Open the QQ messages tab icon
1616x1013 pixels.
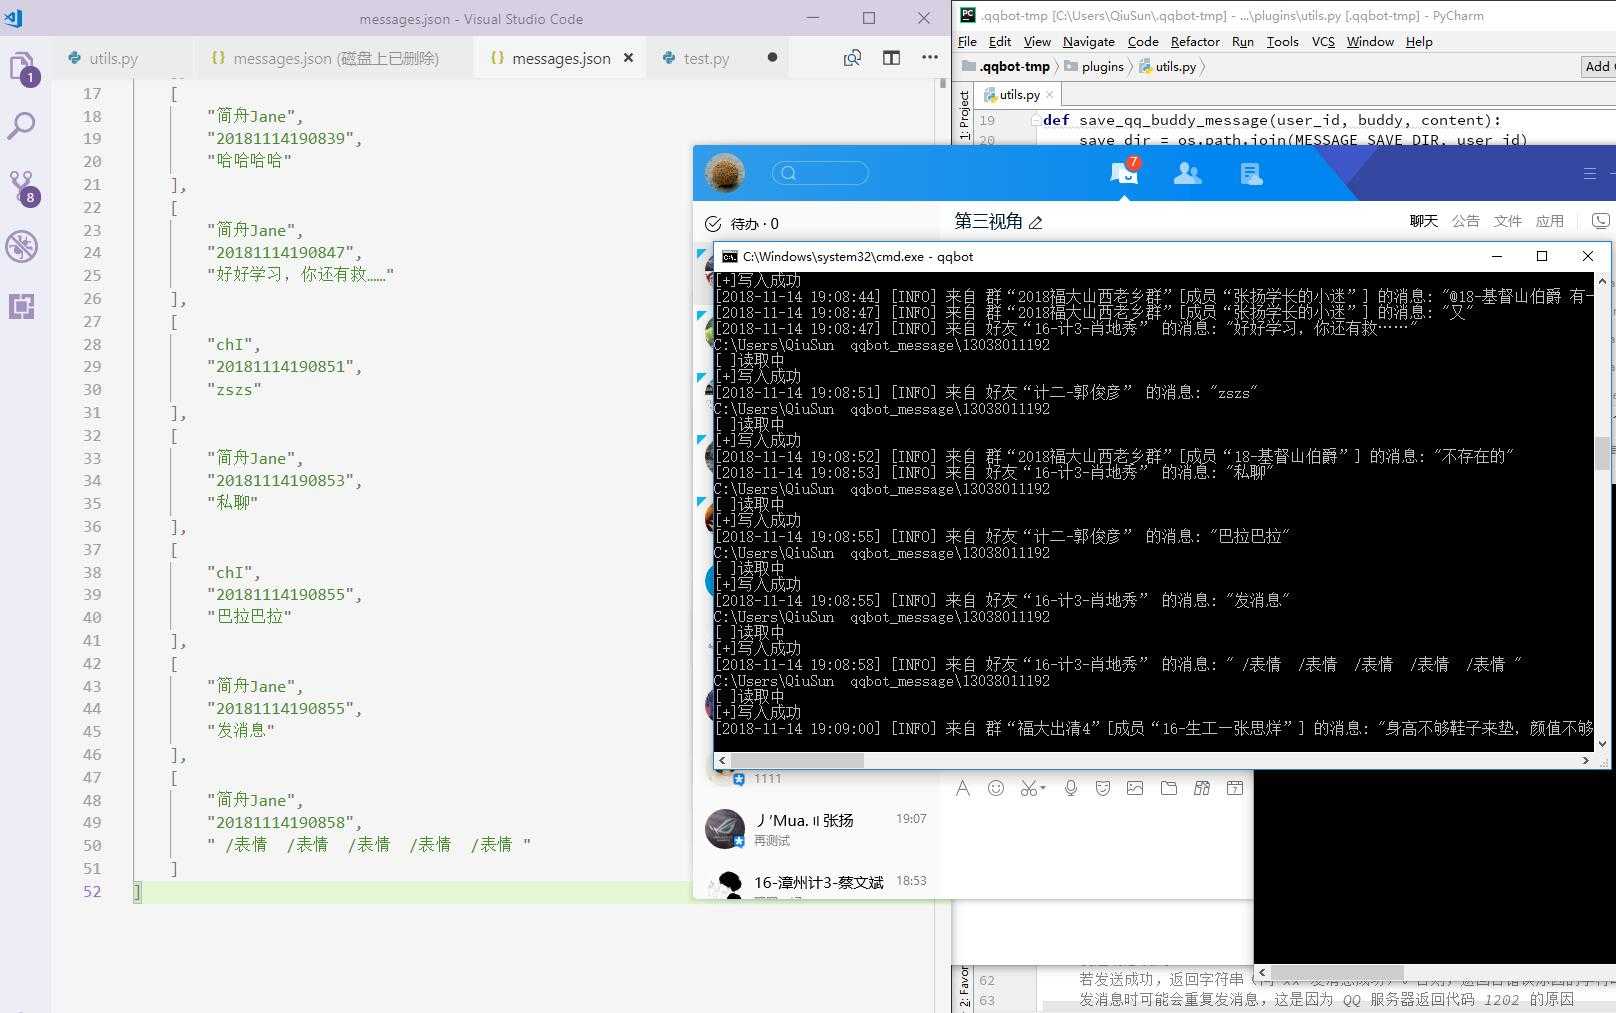pyautogui.click(x=1124, y=172)
